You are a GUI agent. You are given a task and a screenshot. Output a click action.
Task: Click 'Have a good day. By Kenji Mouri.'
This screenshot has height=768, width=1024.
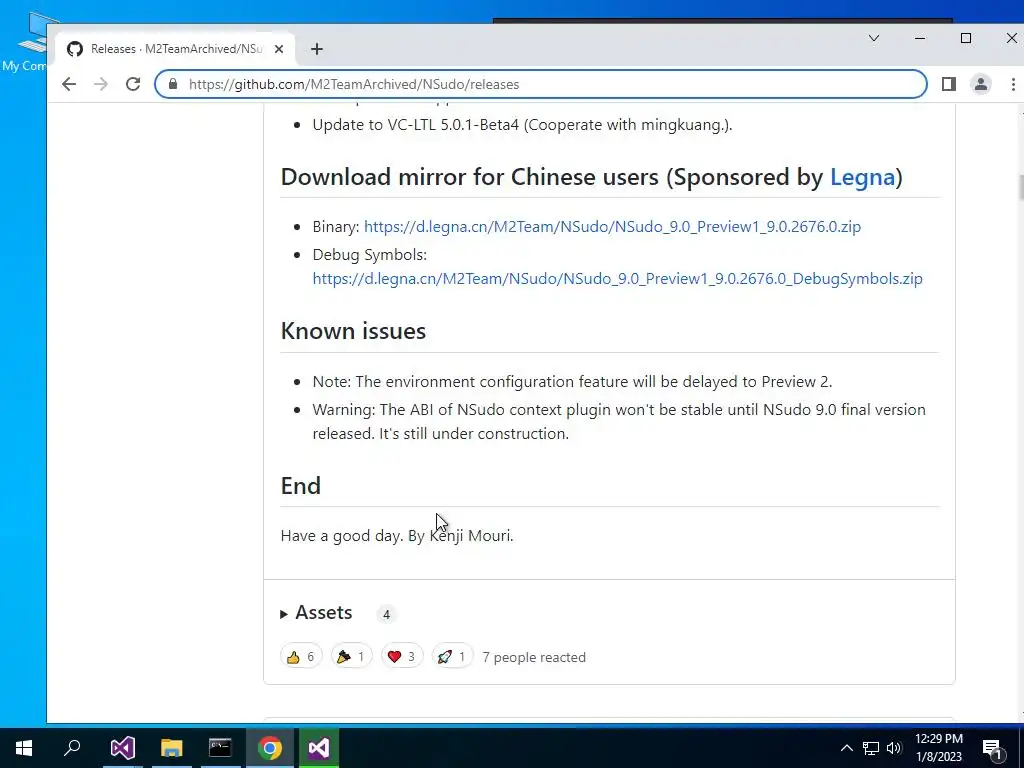point(396,536)
